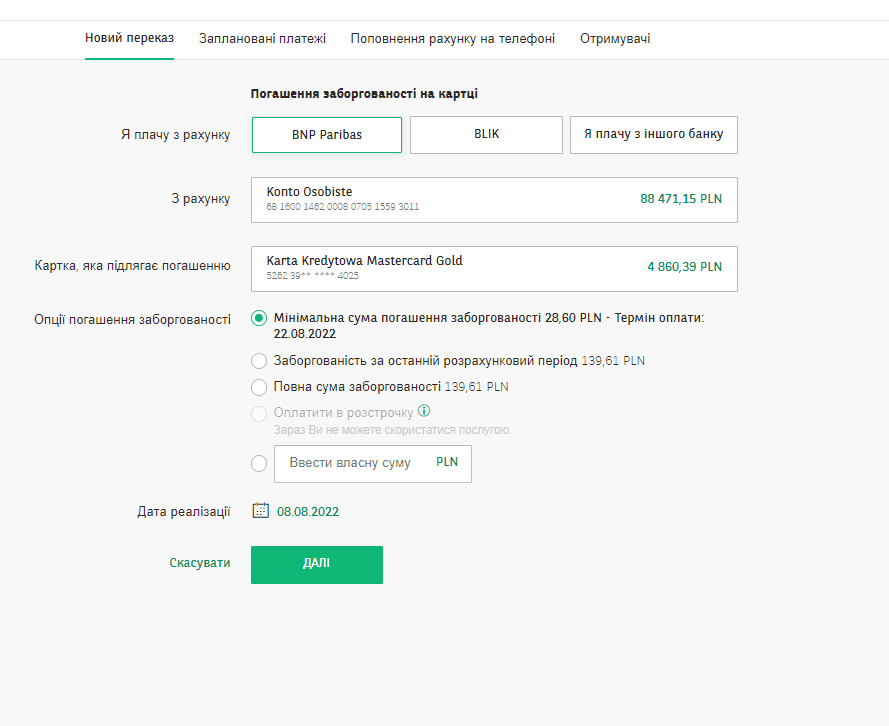Open the Konto Osobiste source account selector

point(493,200)
